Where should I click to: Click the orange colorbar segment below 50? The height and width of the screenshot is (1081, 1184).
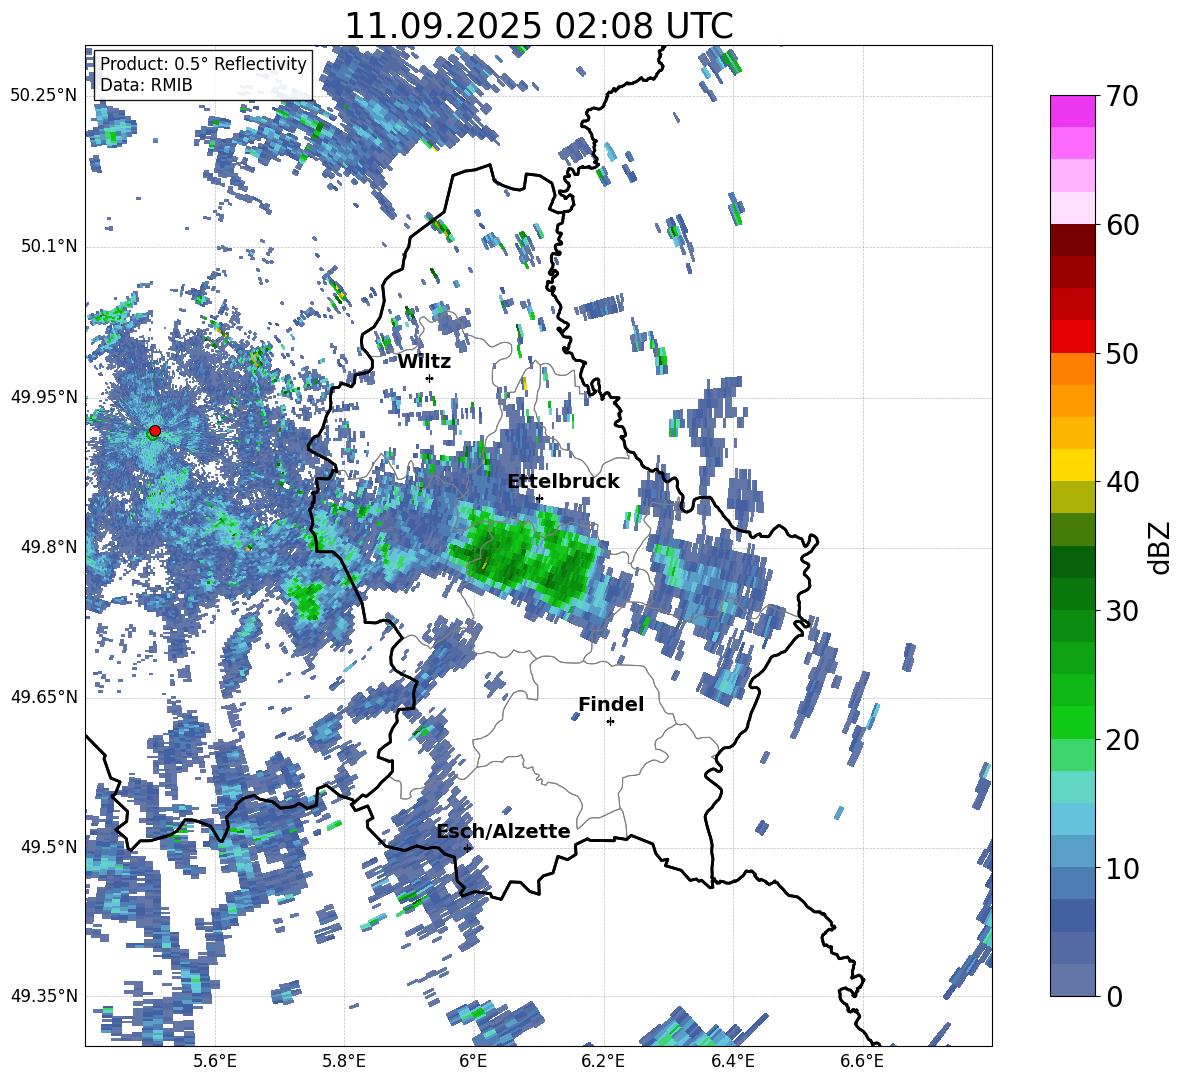point(1072,369)
